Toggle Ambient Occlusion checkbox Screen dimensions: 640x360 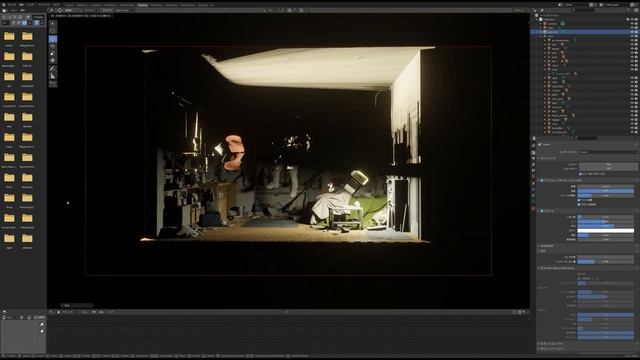pos(542,180)
